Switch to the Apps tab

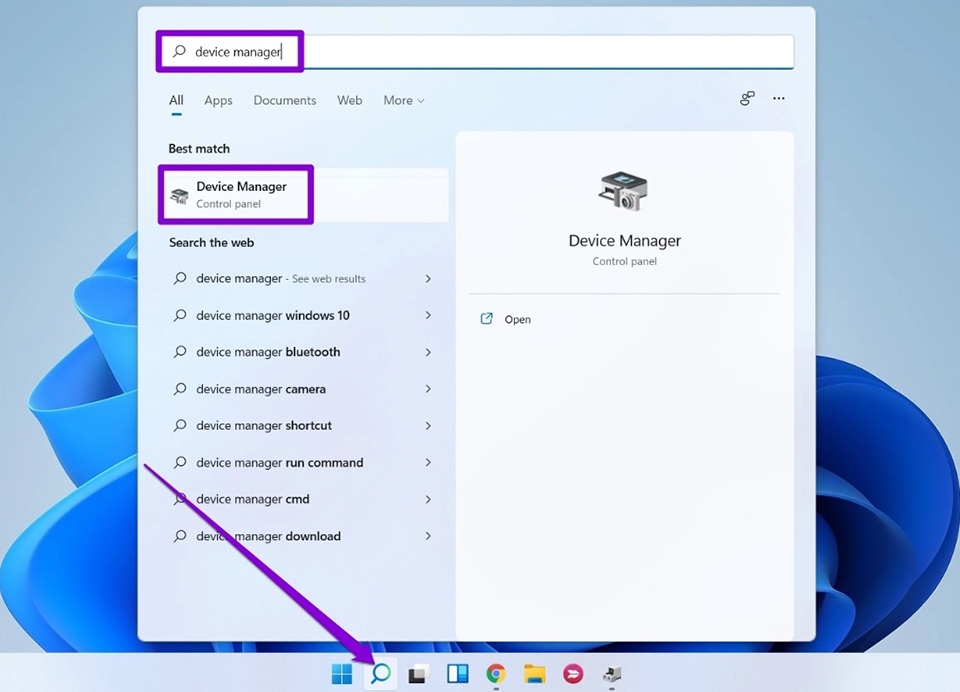pyautogui.click(x=218, y=100)
